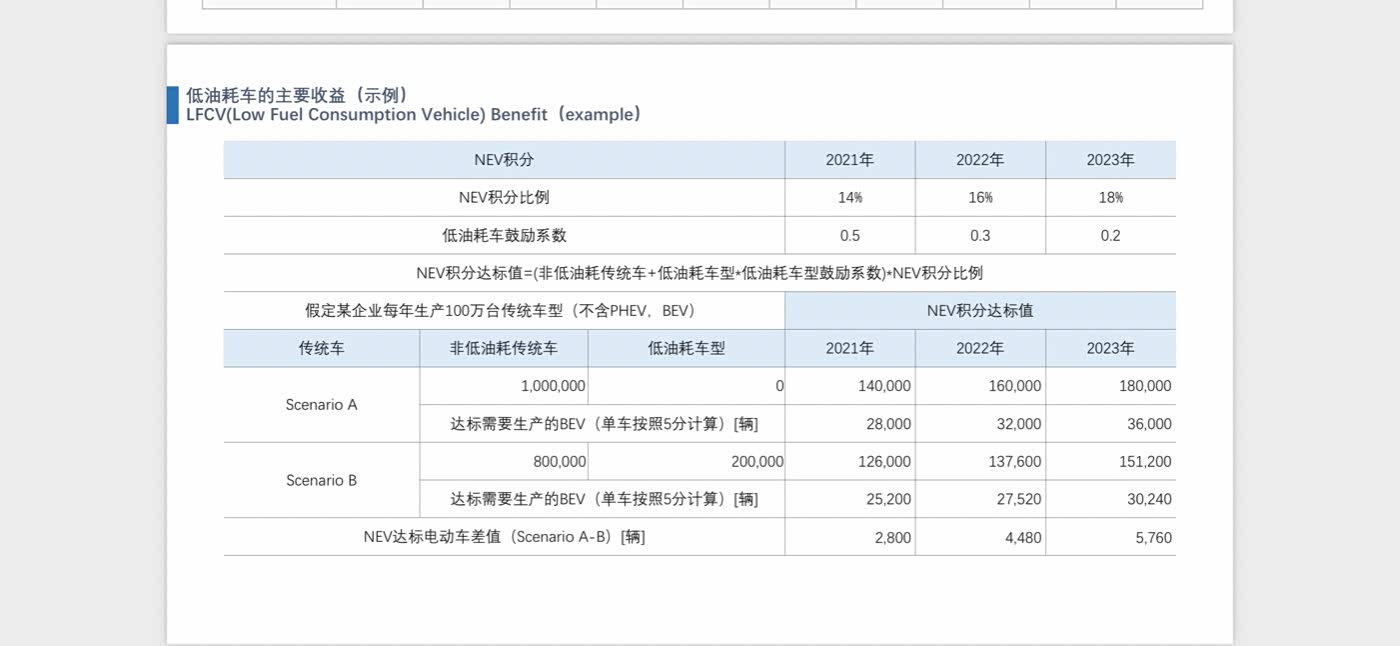The image size is (1400, 646).
Task: Click the English LFCV Benefit (example) heading
Action: pyautogui.click(x=413, y=115)
